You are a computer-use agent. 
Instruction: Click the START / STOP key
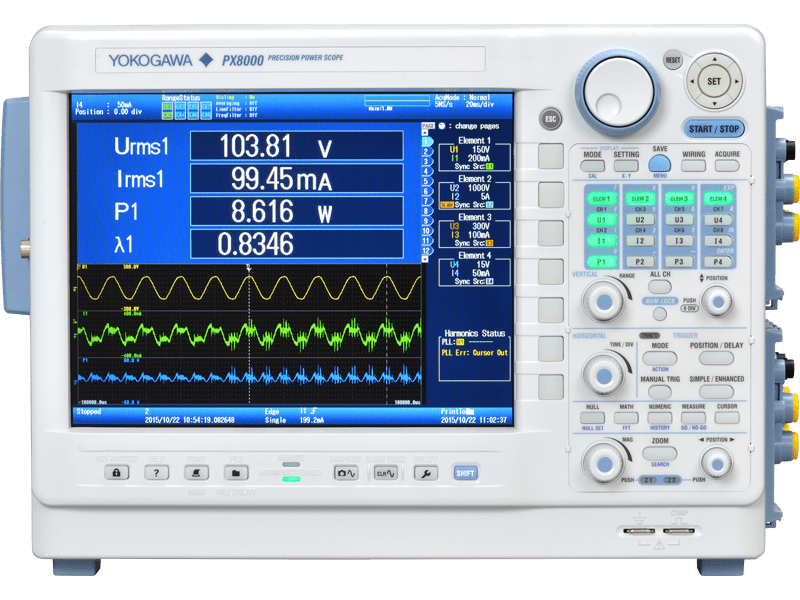[x=714, y=129]
